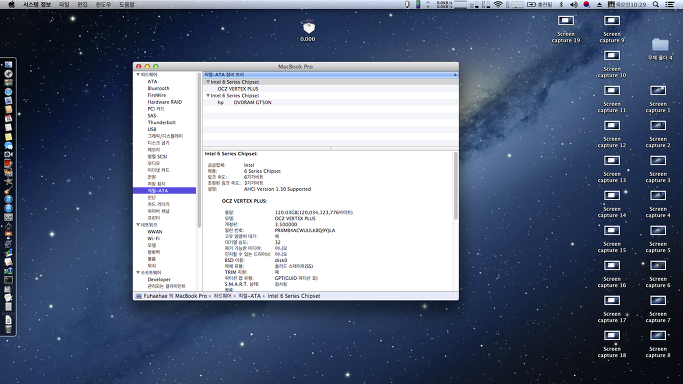Click the Trash icon in the Dock
Viewport: 683px width, 384px height.
tap(8, 329)
